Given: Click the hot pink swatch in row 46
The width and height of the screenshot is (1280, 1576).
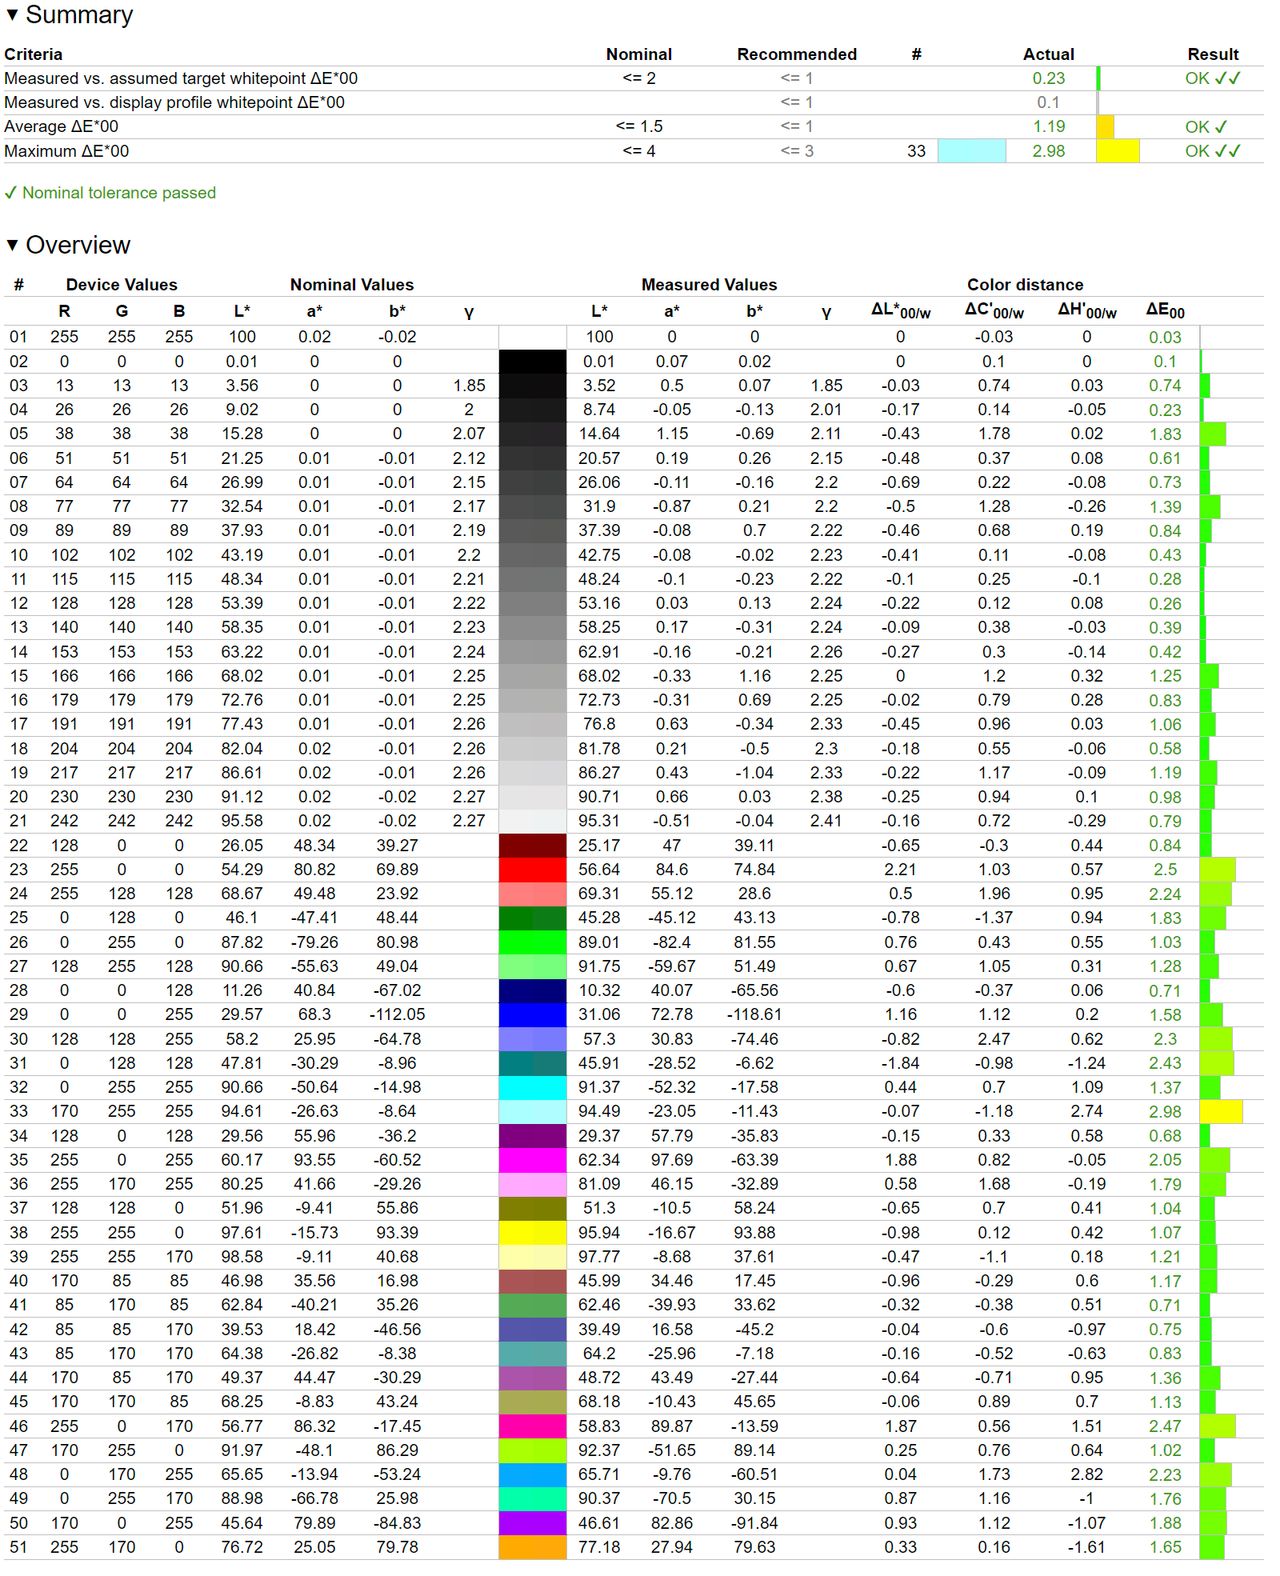Looking at the screenshot, I should (x=532, y=1426).
